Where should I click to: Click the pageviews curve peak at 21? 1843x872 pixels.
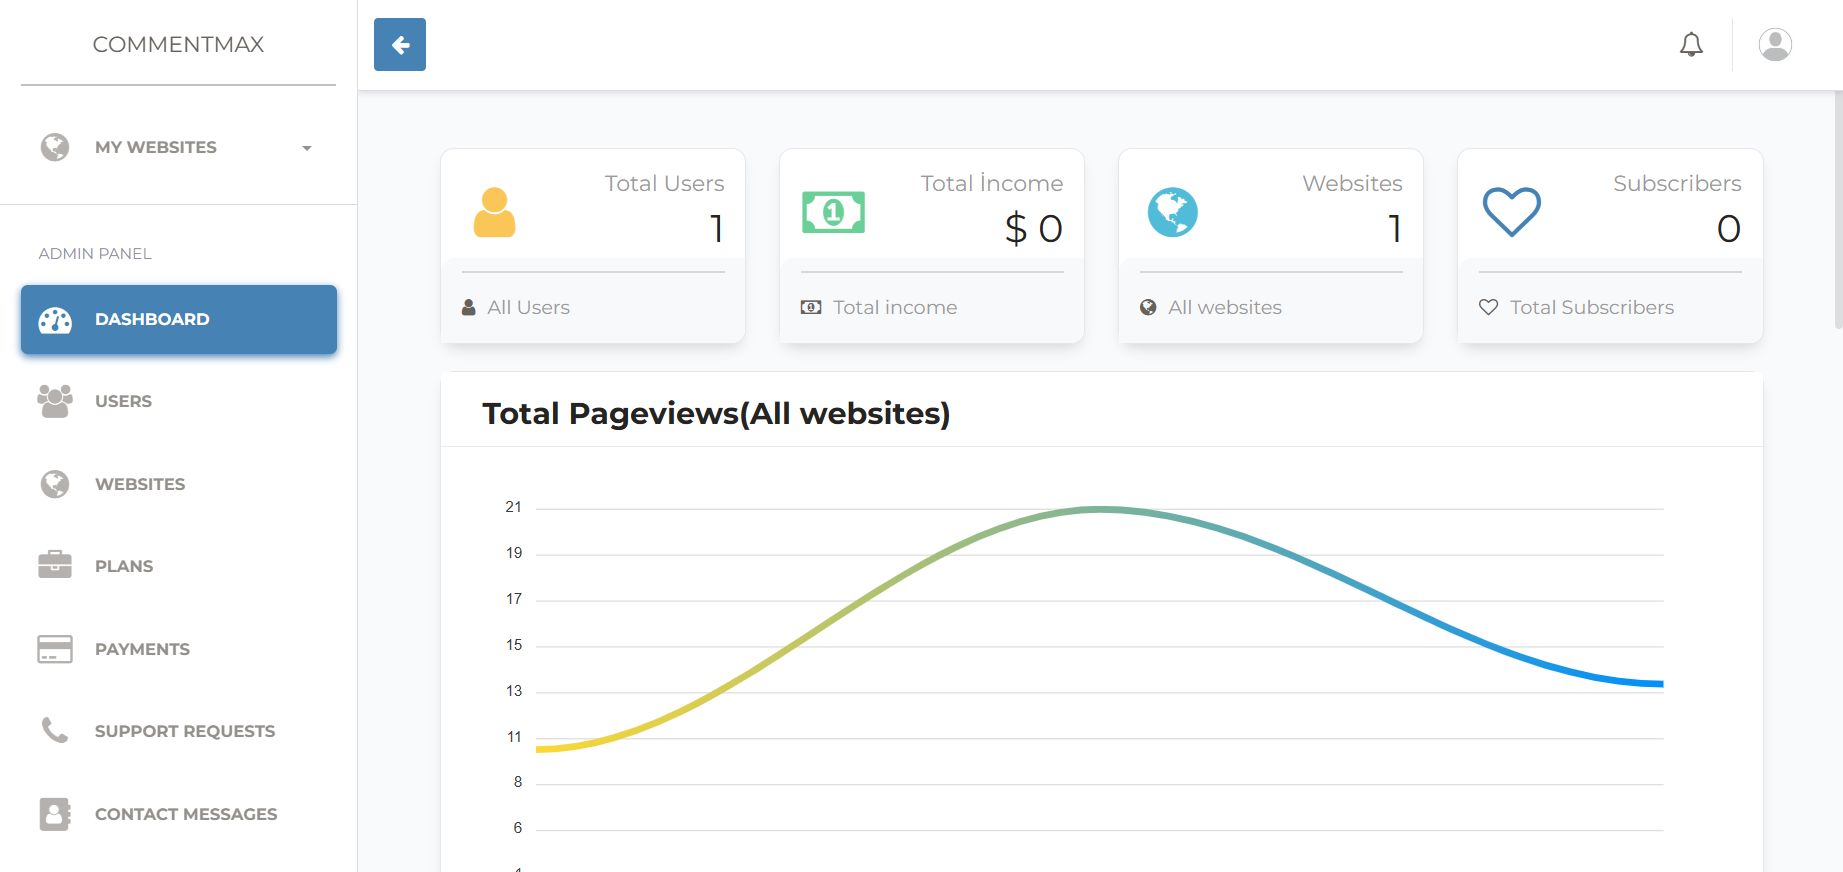point(1100,509)
